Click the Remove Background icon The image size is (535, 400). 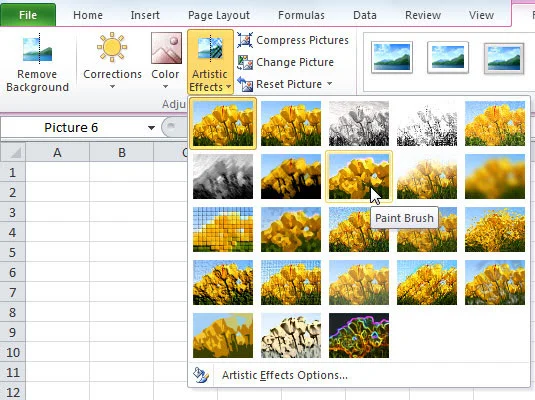pyautogui.click(x=38, y=48)
